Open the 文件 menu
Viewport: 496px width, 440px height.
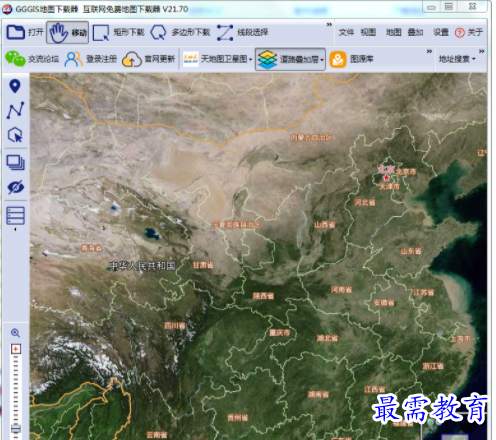[x=346, y=32]
